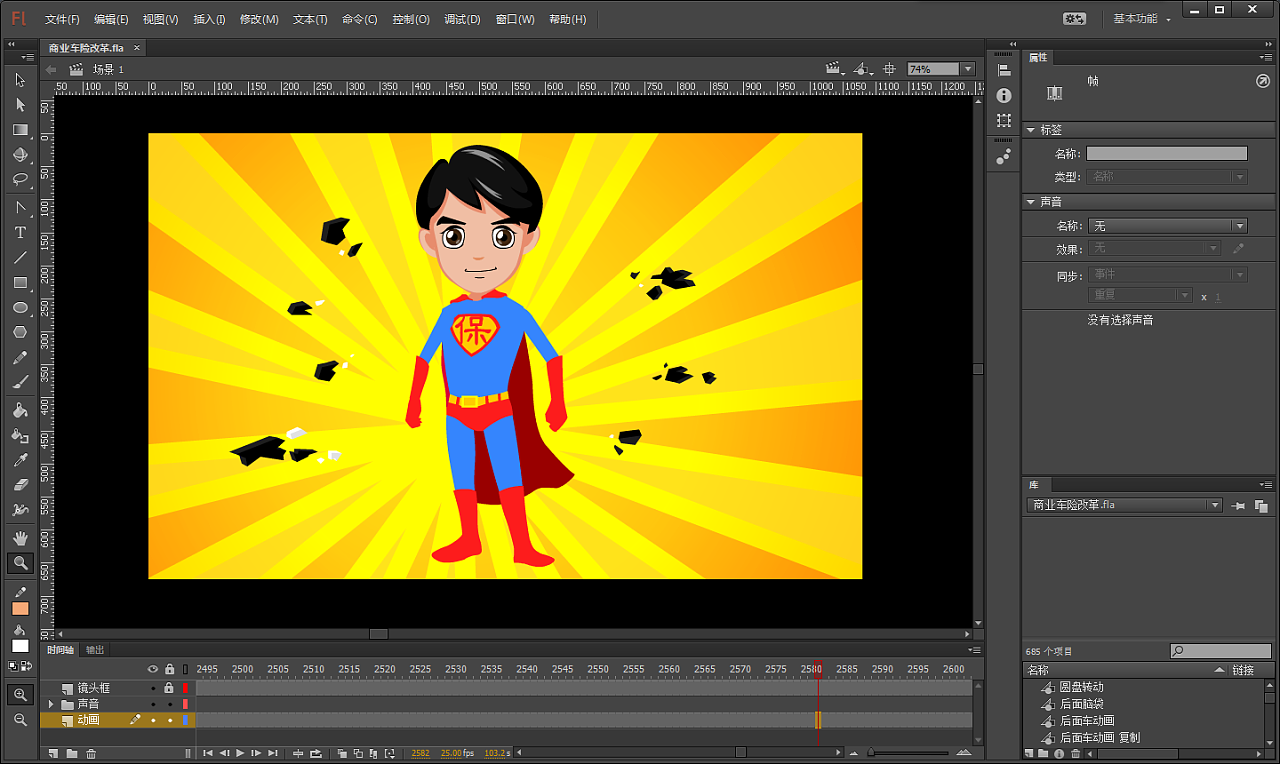Screen dimensions: 1280x764
Task: Activate the Hand tool
Action: (x=20, y=539)
